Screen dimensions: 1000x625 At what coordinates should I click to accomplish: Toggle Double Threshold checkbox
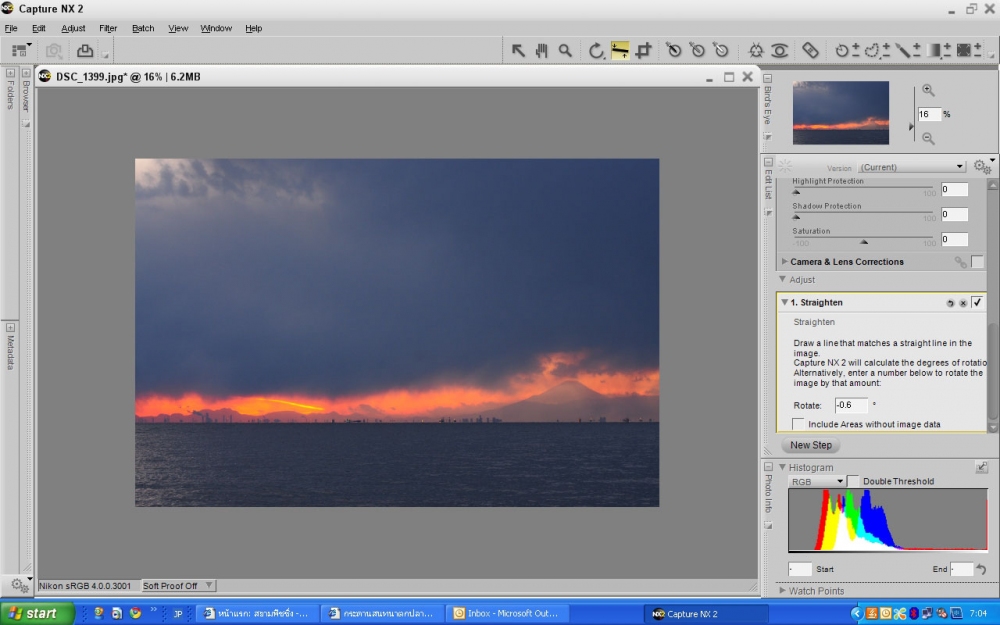click(853, 481)
